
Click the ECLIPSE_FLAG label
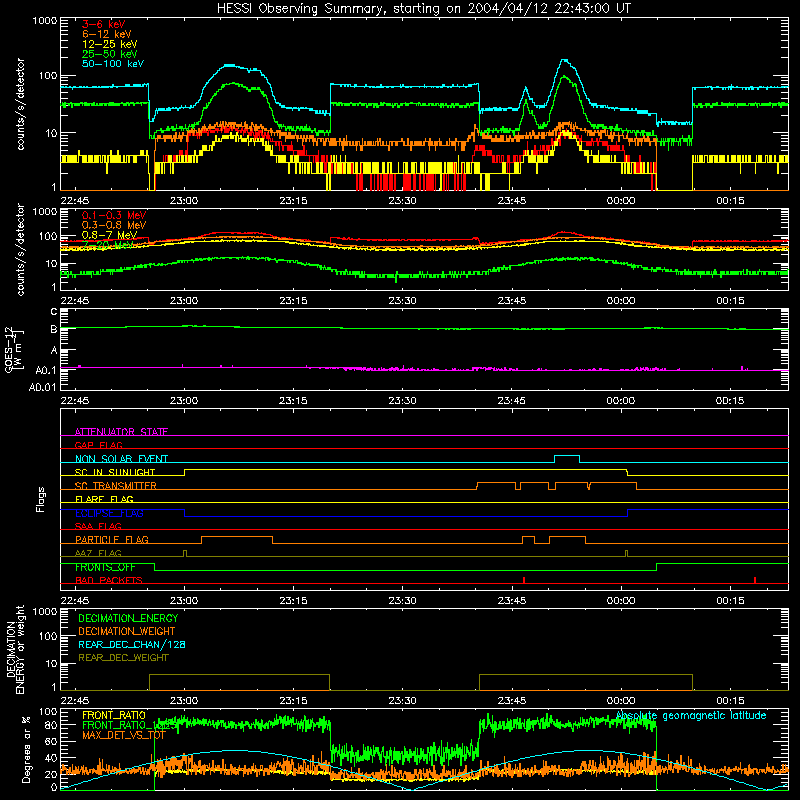(109, 513)
